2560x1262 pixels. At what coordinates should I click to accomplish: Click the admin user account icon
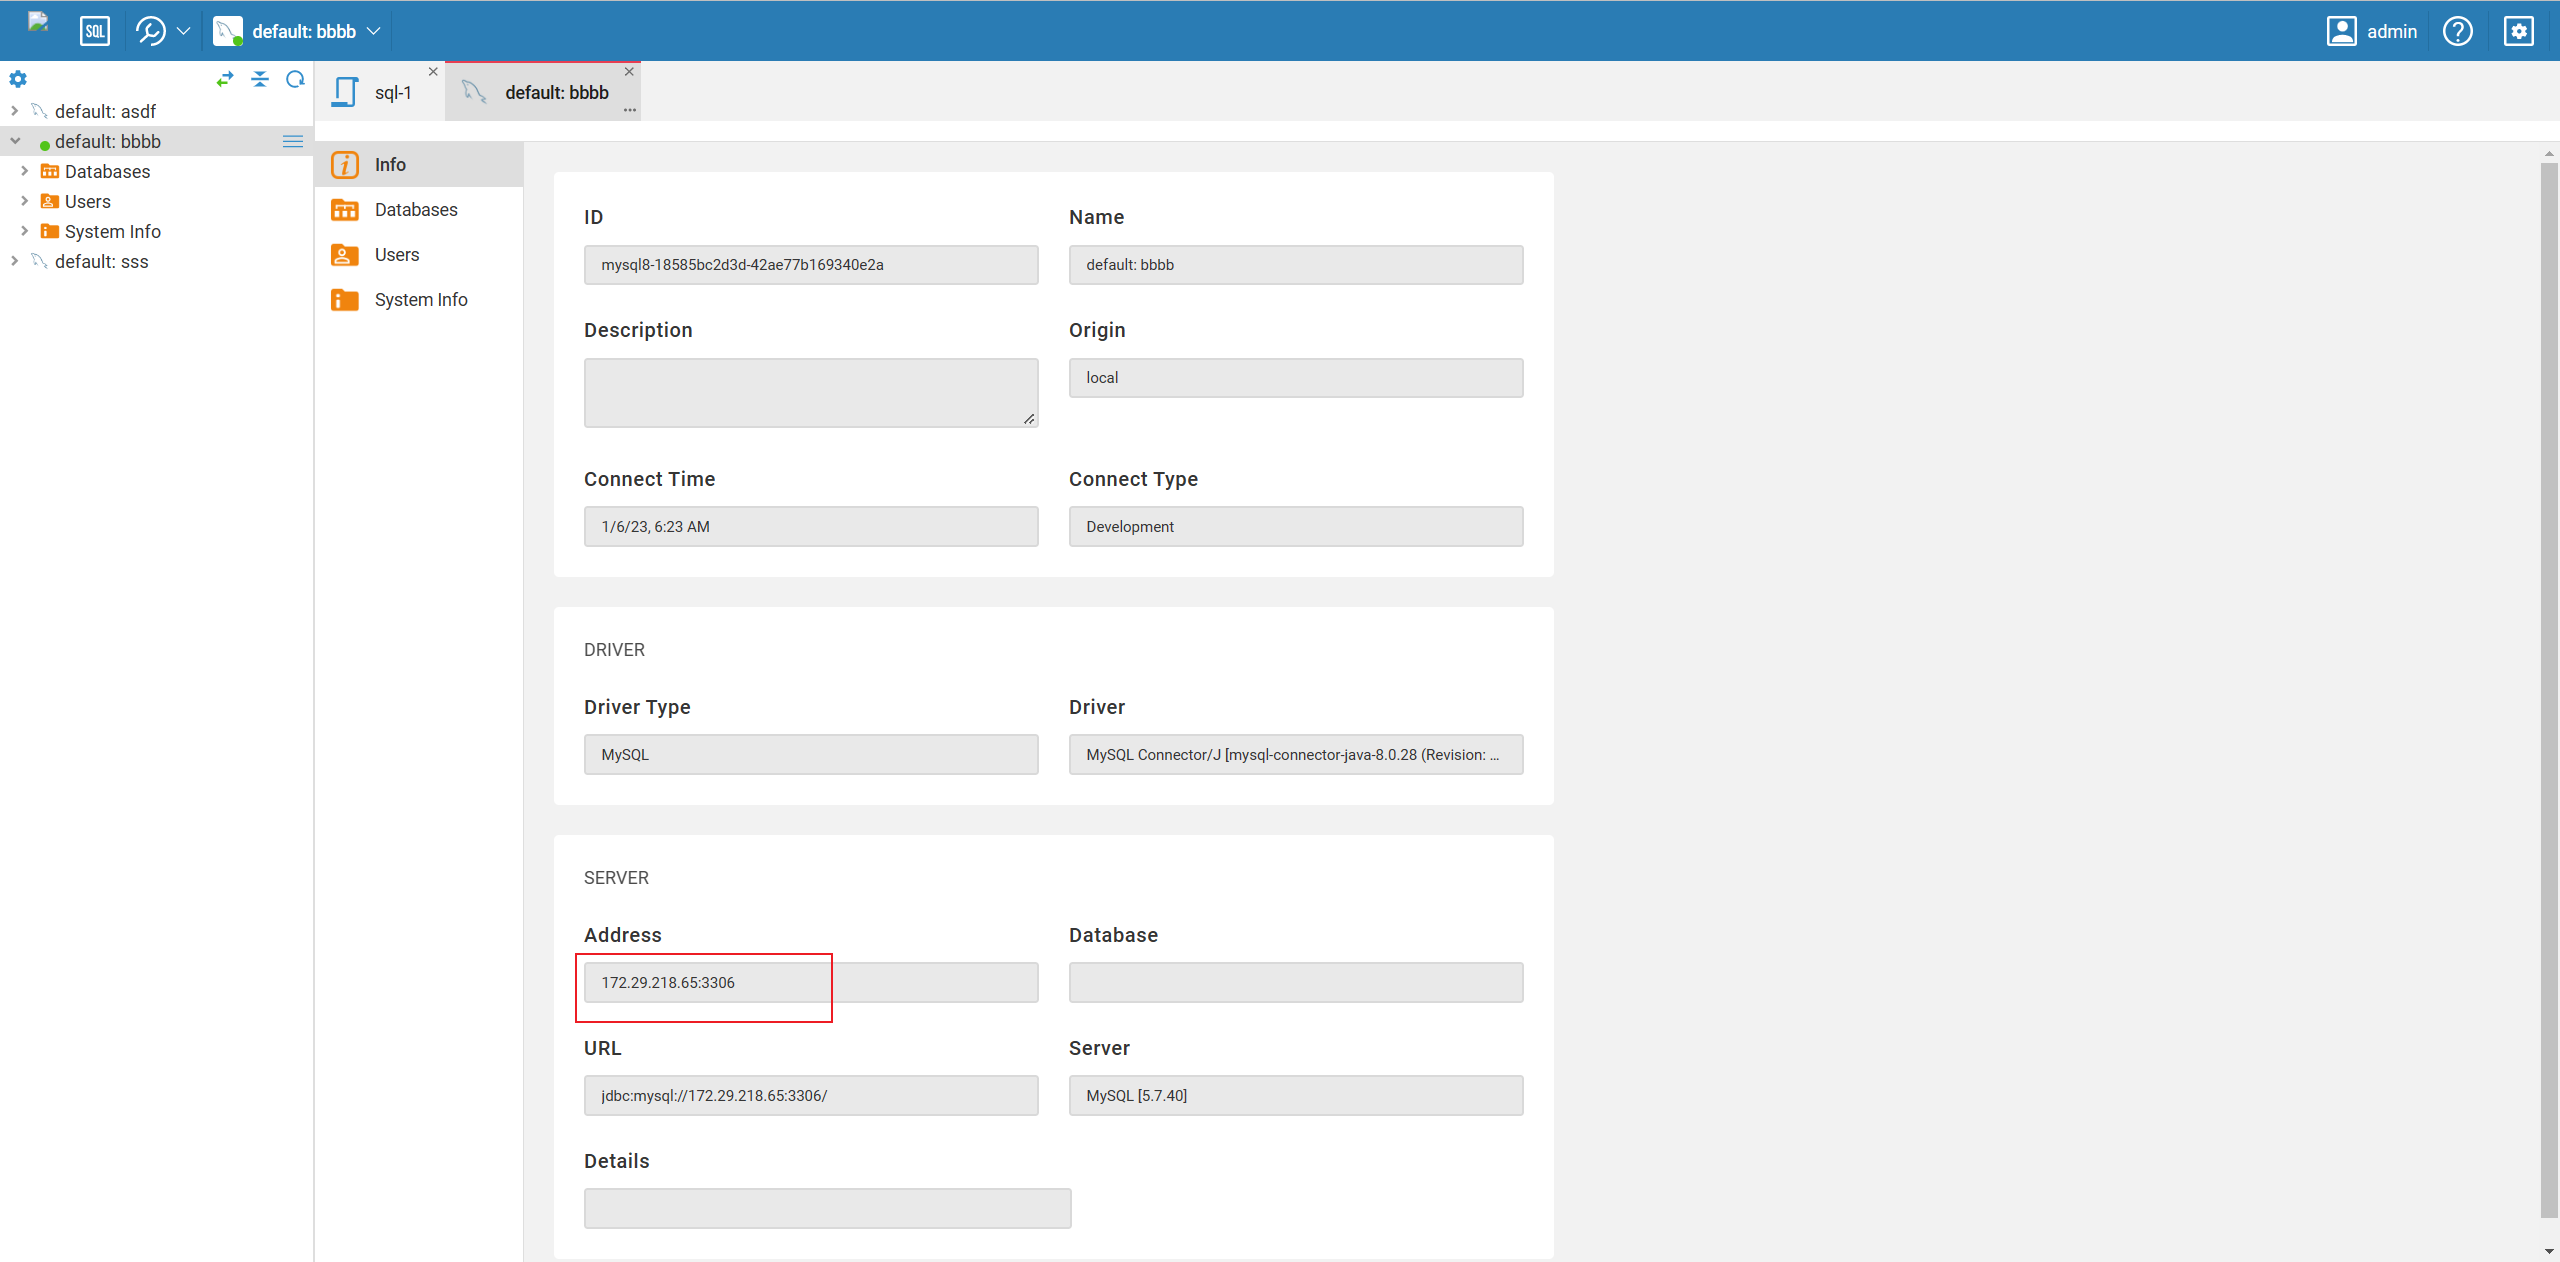point(2341,30)
